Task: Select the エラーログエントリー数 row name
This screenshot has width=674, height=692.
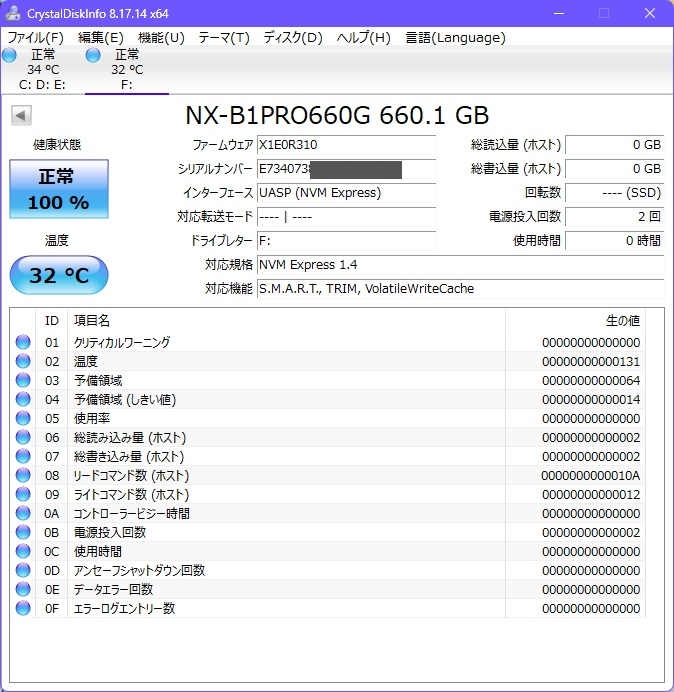Action: [124, 608]
